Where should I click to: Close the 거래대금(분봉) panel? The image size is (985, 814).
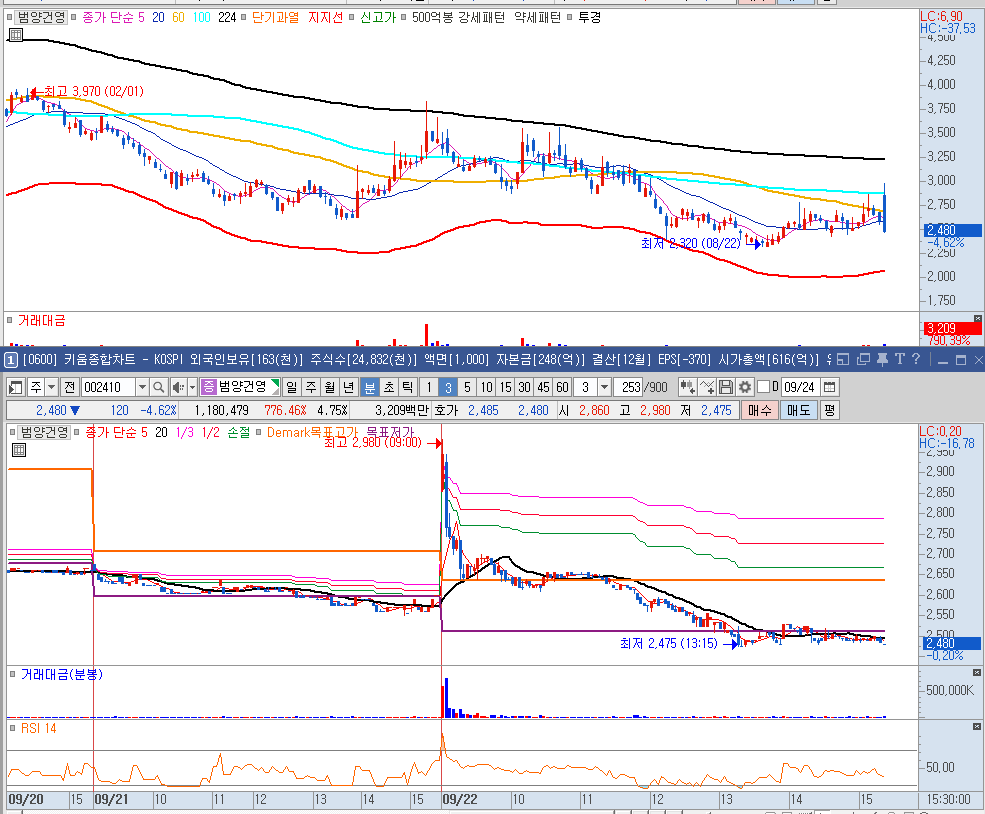pos(977,673)
